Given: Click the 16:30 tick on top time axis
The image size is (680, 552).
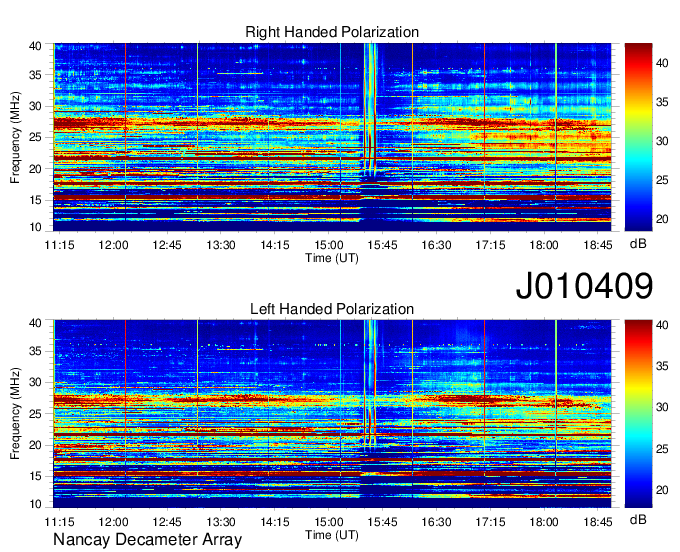Looking at the screenshot, I should point(436,245).
